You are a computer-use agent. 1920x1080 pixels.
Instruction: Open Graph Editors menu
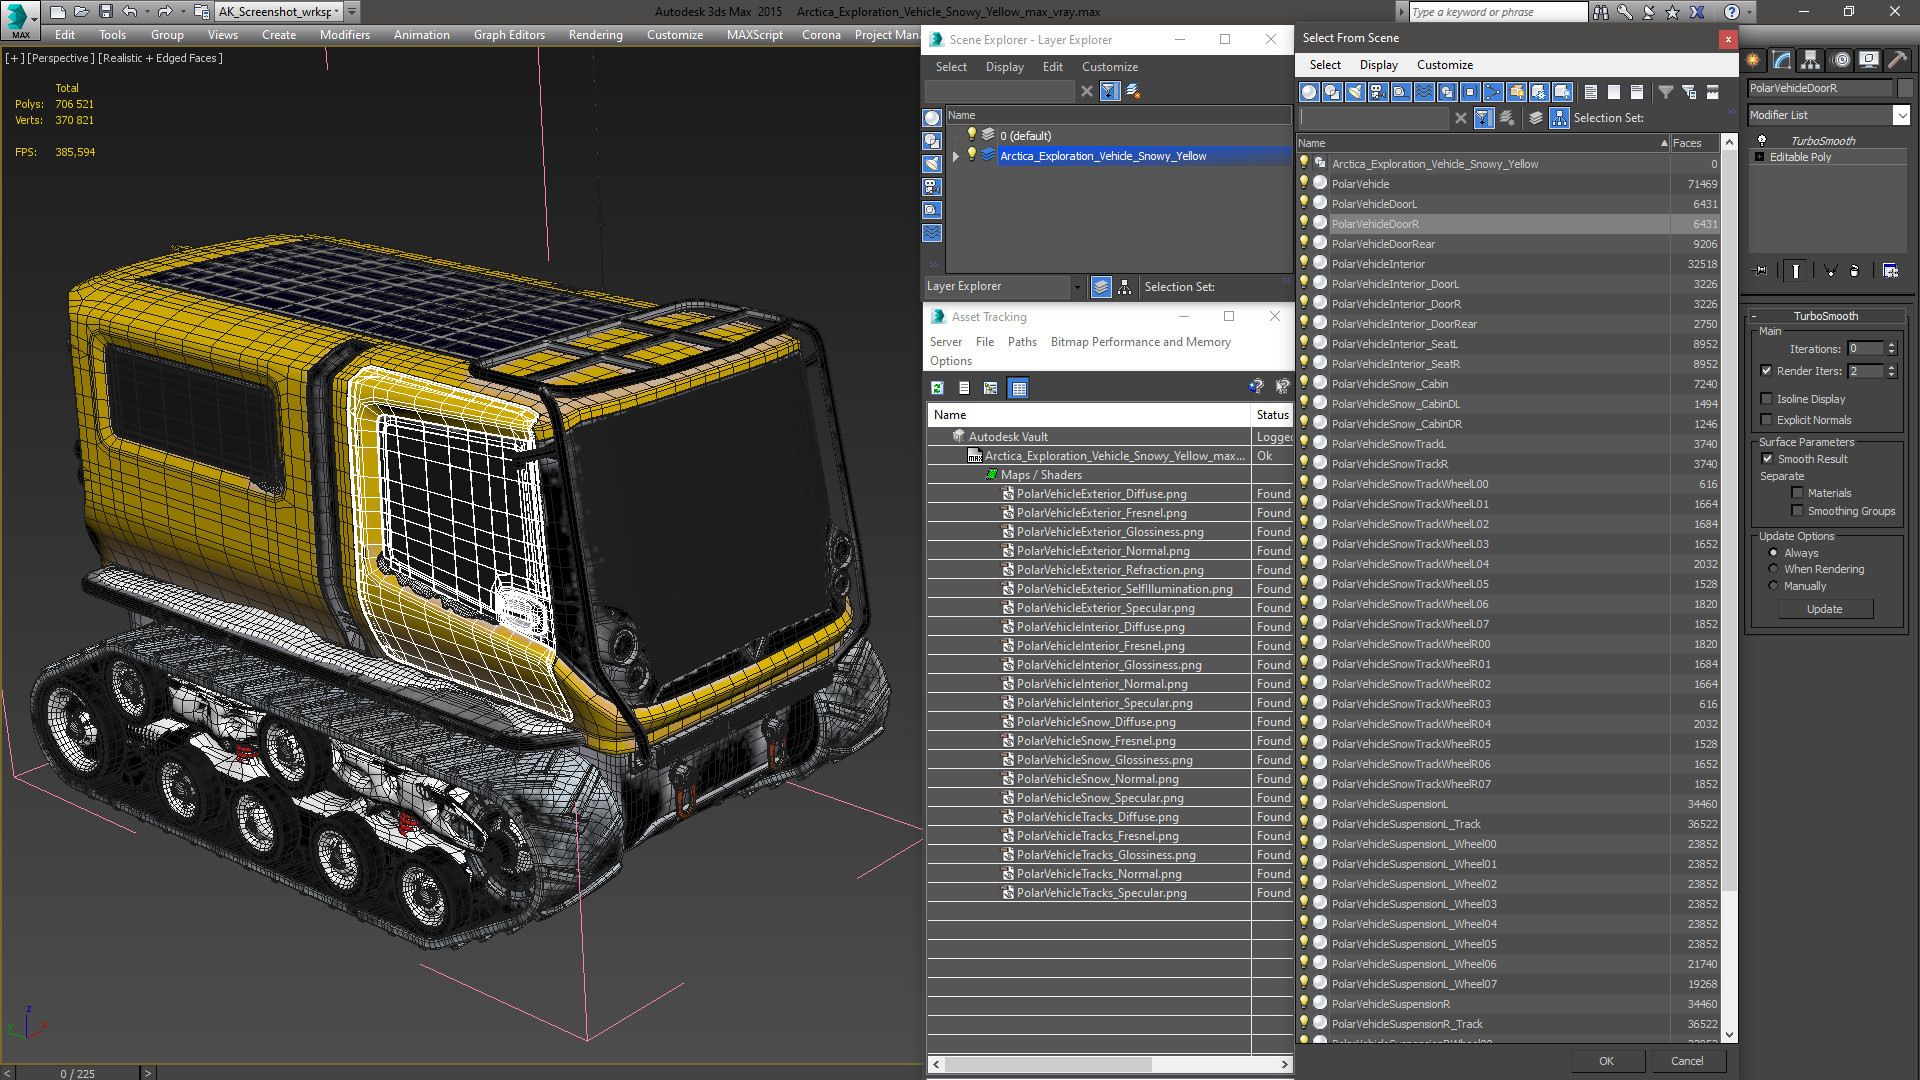509,35
